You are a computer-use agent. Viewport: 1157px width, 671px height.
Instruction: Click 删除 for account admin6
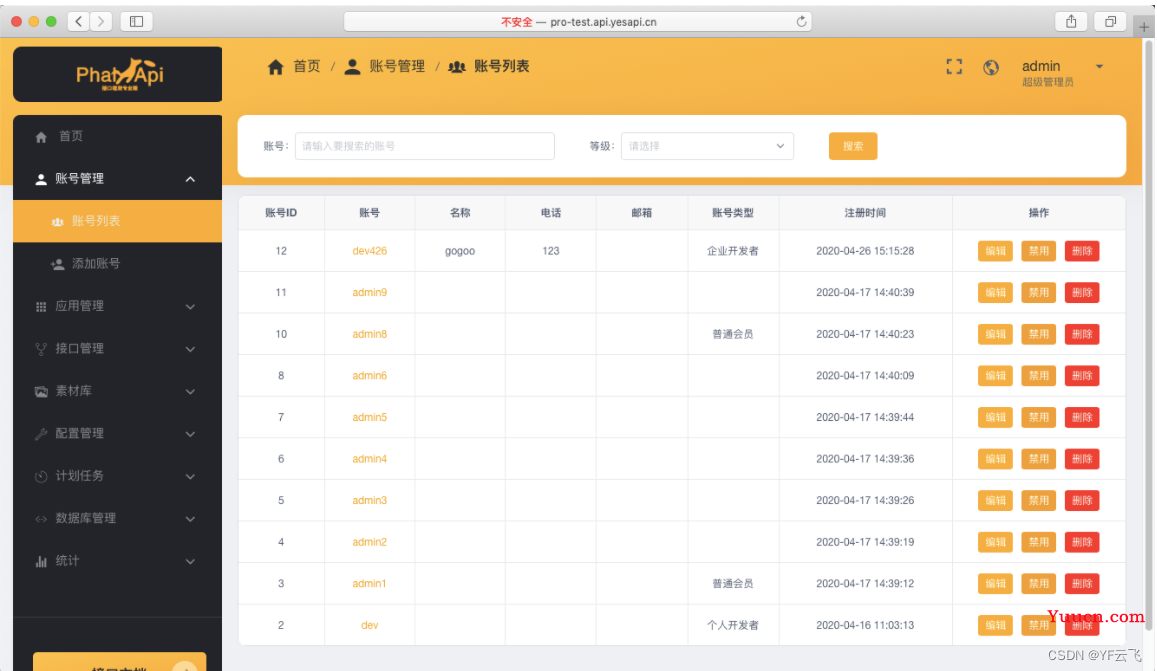point(1082,376)
